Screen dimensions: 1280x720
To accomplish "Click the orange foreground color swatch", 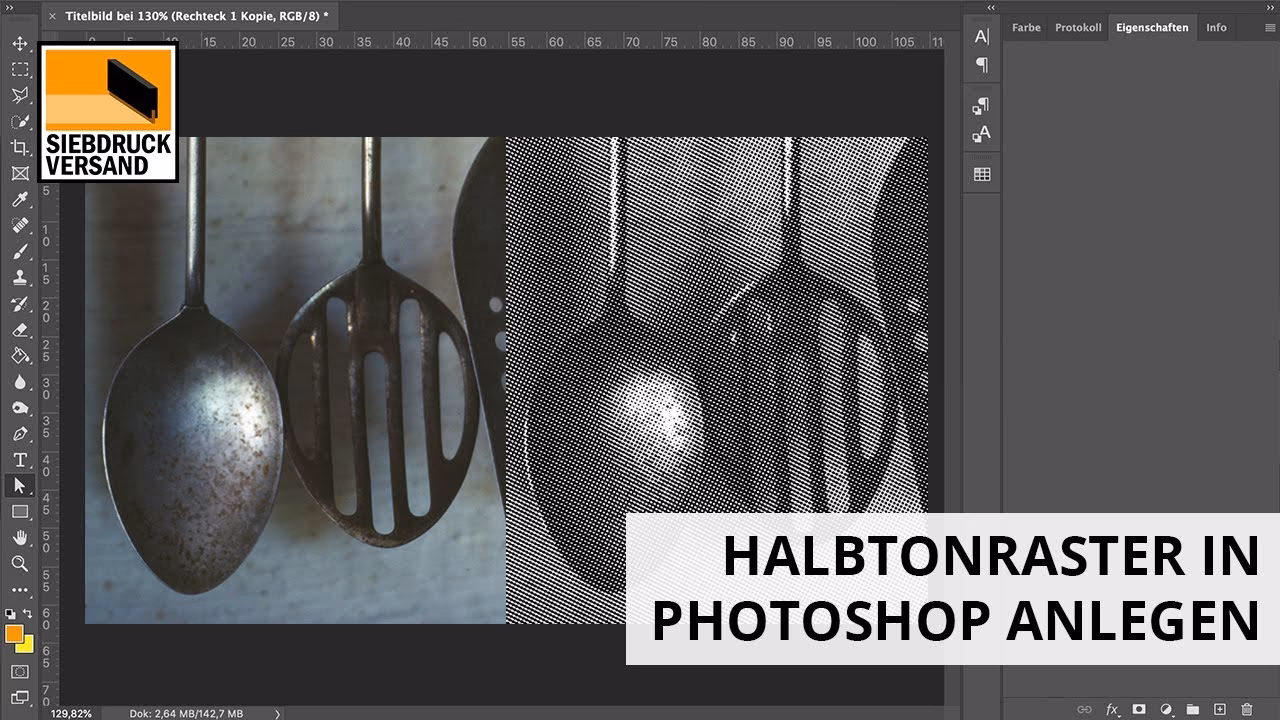I will tap(14, 633).
